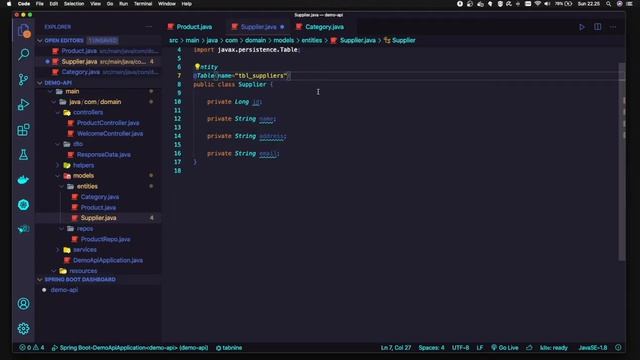The image size is (640, 360).
Task: Open the Selection menu
Action: tap(74, 4)
